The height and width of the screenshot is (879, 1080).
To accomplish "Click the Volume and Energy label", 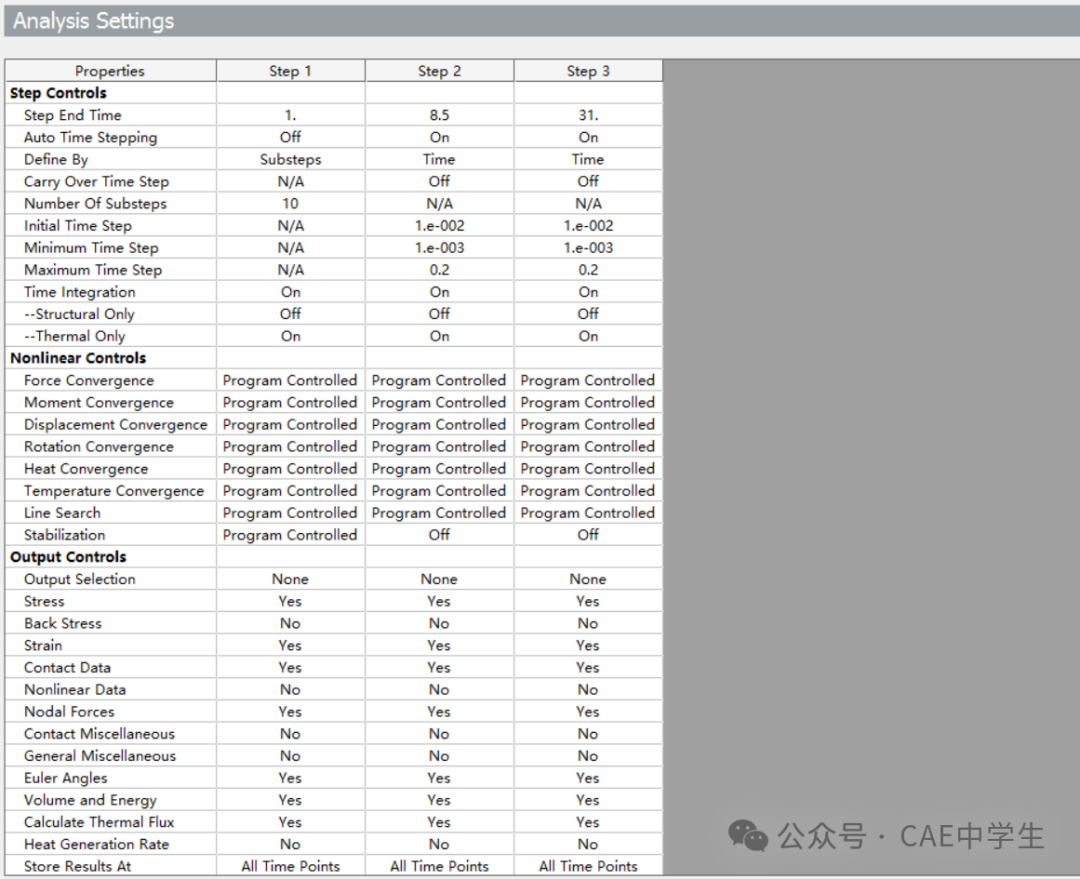I will (x=90, y=800).
